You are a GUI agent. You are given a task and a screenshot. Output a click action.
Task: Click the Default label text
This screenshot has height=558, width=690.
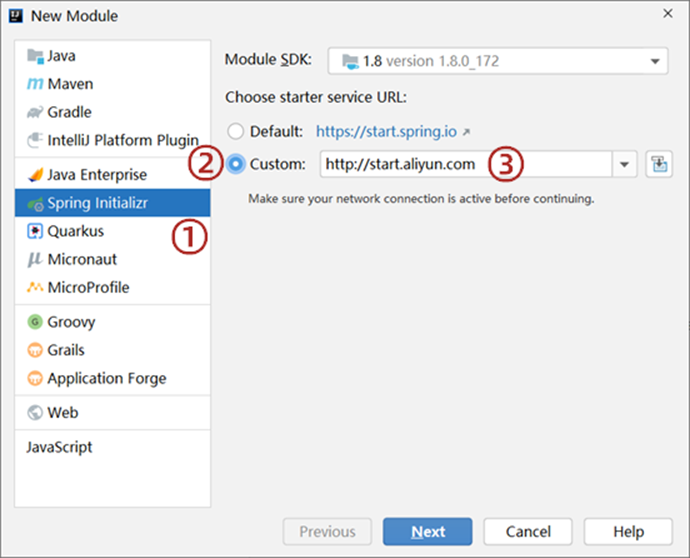coord(276,131)
